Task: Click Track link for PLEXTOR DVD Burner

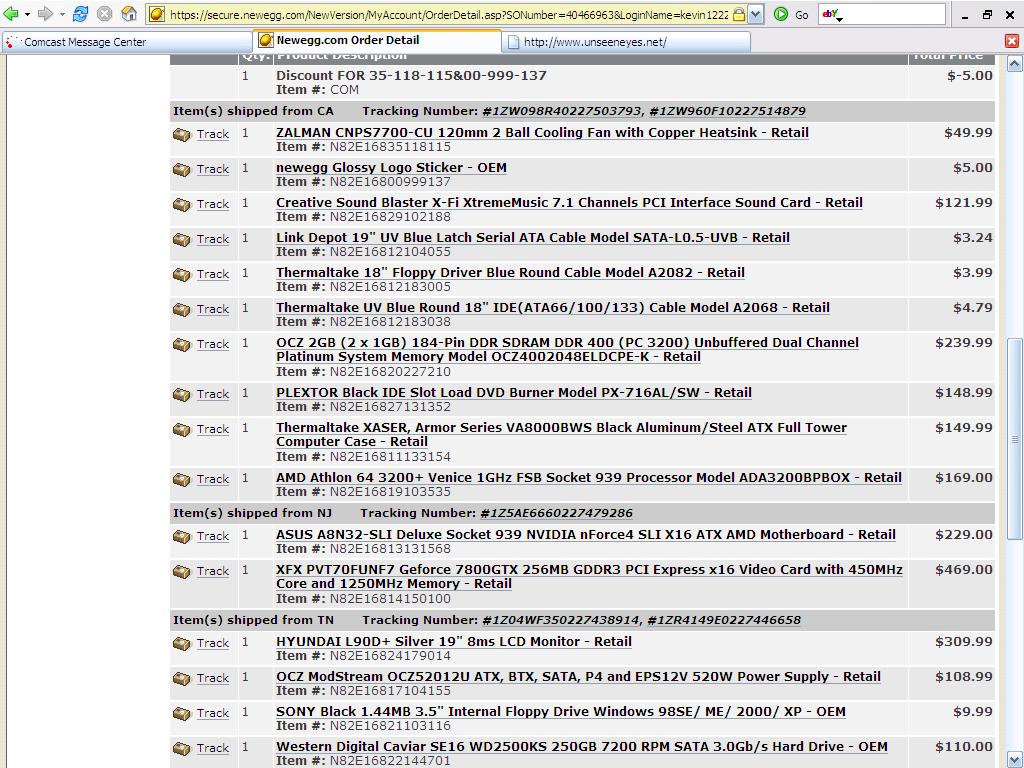Action: (x=213, y=394)
